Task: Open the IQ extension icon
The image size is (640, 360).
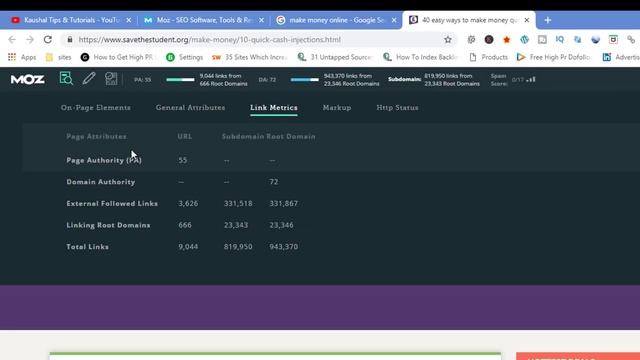Action: (x=560, y=39)
